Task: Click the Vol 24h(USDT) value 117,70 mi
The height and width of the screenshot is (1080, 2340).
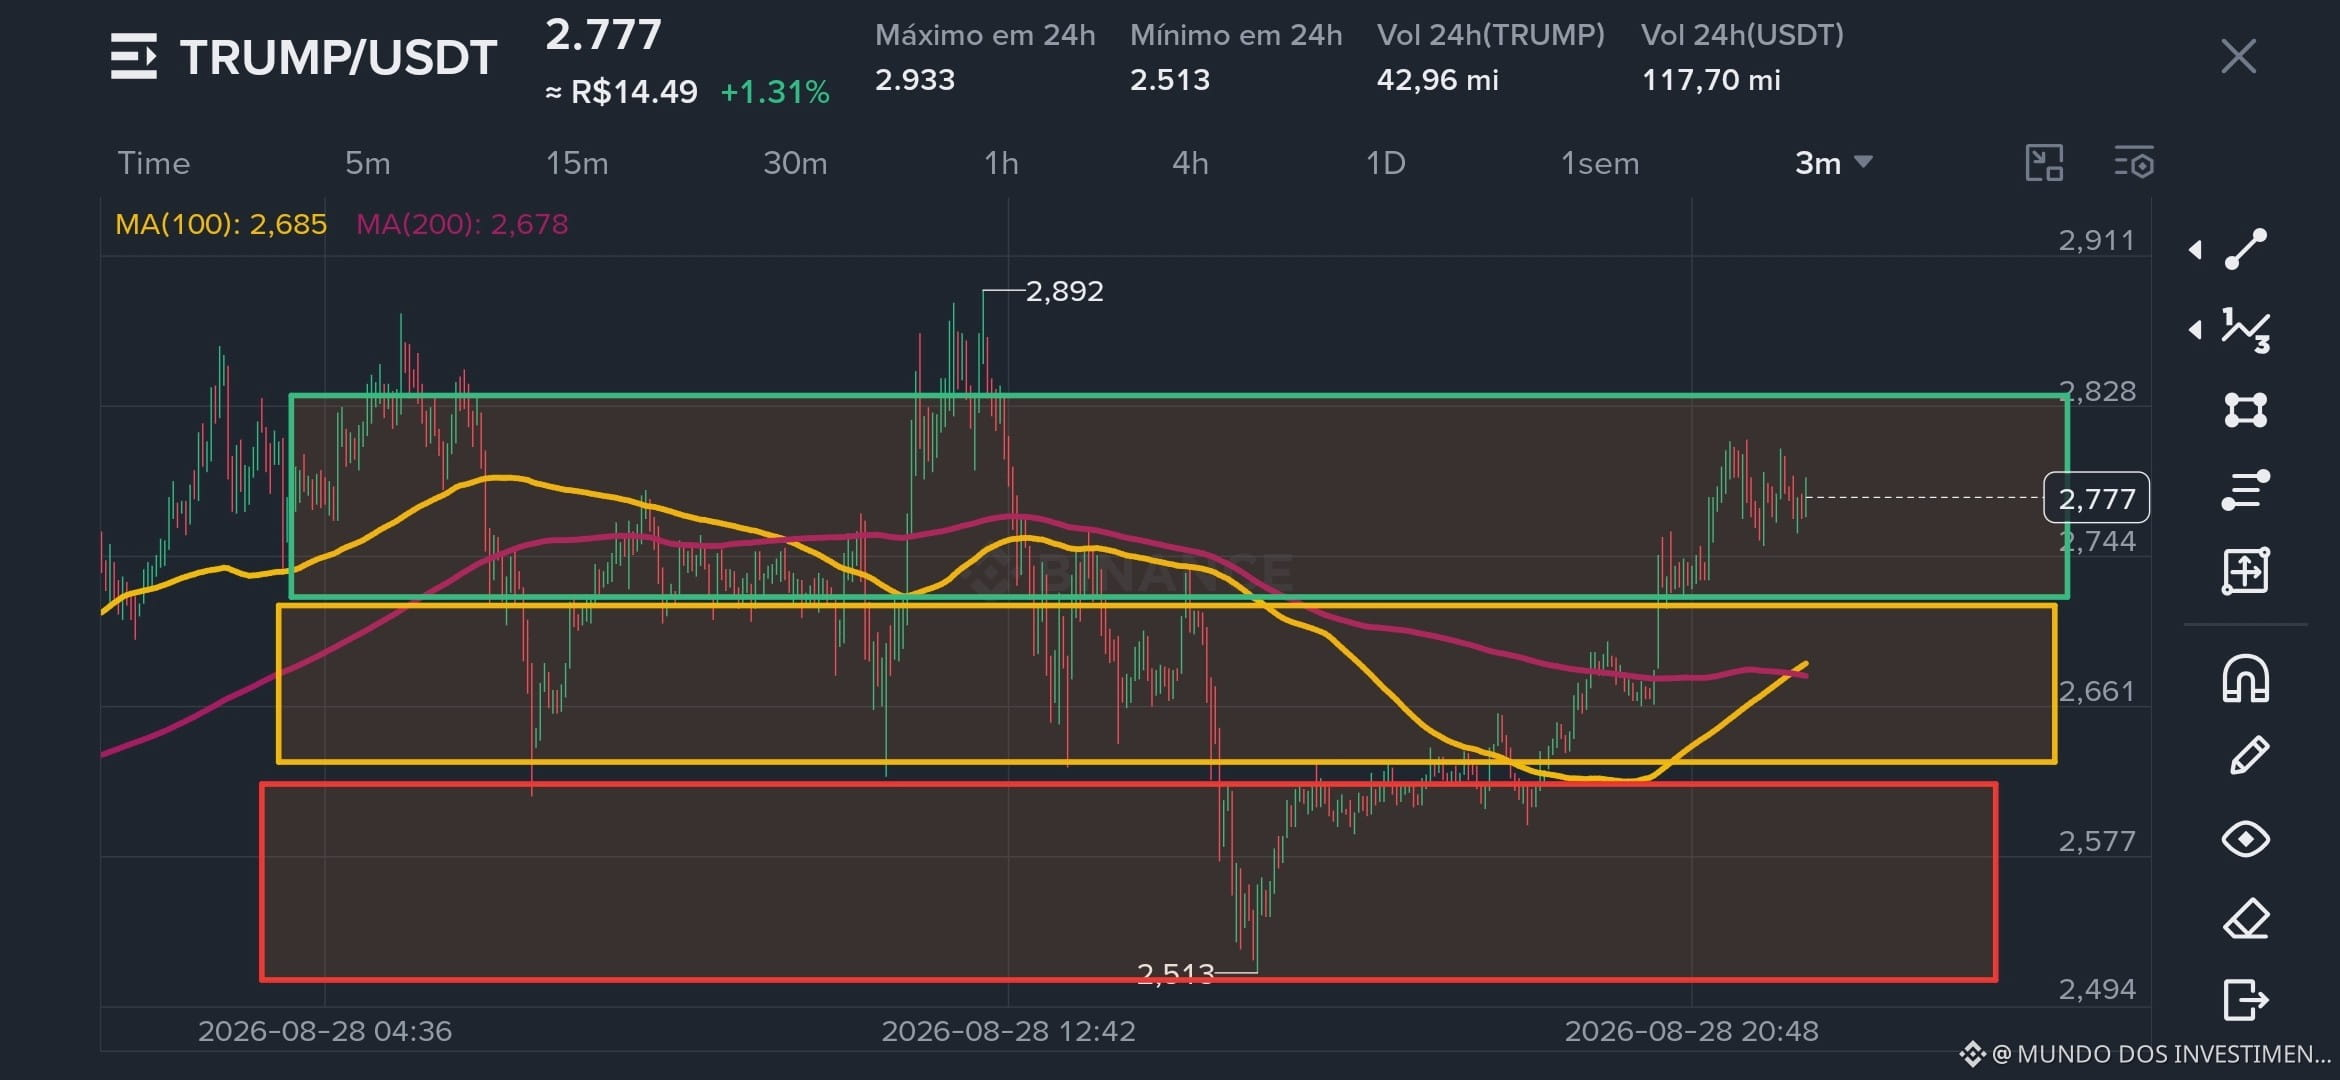Action: (1711, 80)
